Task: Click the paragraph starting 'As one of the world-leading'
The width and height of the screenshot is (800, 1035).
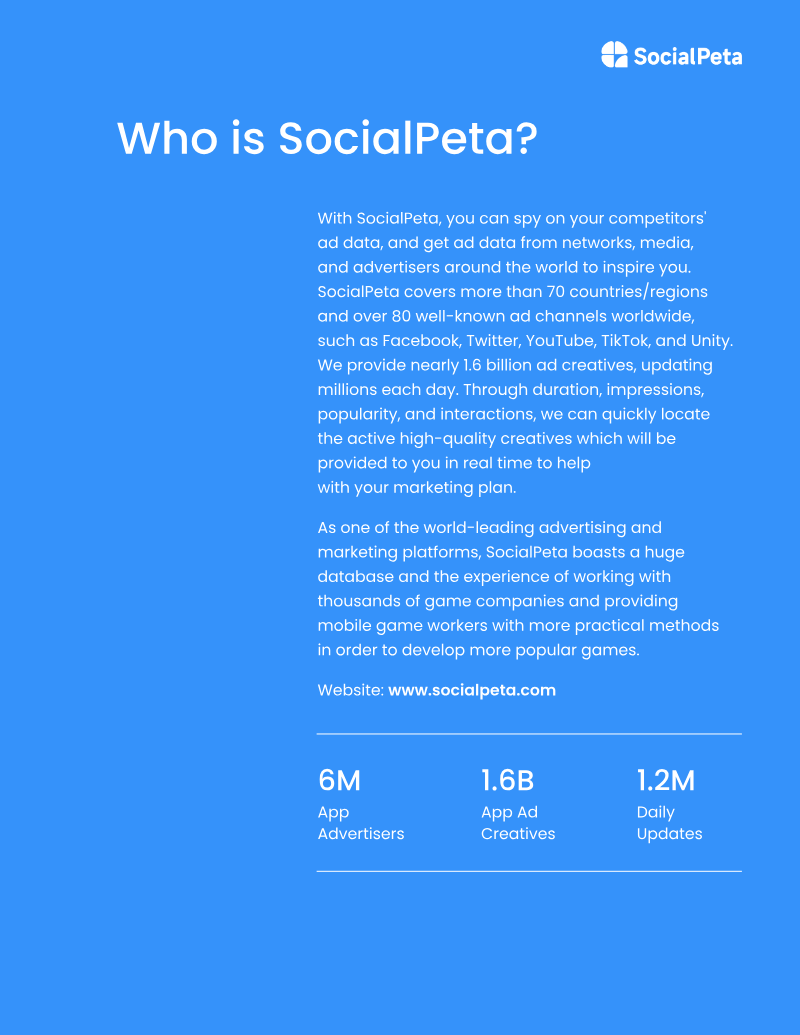Action: click(x=518, y=589)
